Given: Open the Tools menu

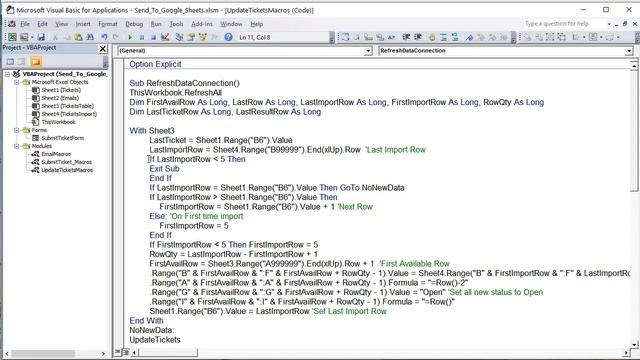Looking at the screenshot, I should tap(176, 24).
